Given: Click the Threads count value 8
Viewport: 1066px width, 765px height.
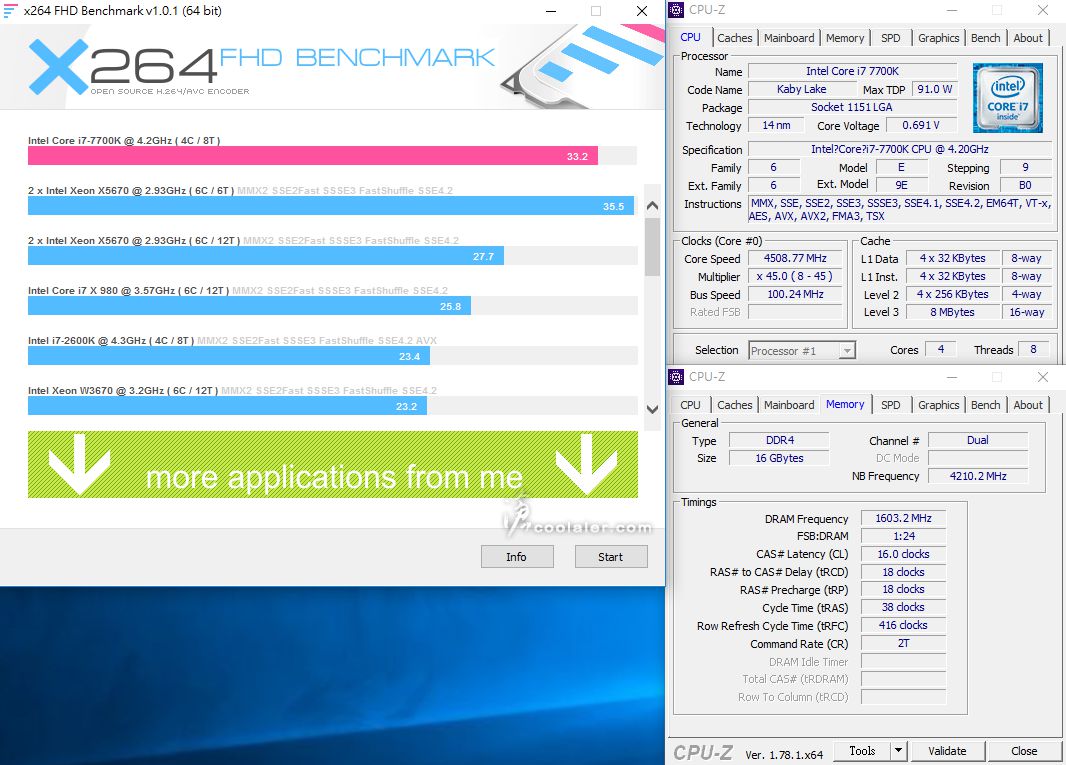Looking at the screenshot, I should click(x=1033, y=350).
